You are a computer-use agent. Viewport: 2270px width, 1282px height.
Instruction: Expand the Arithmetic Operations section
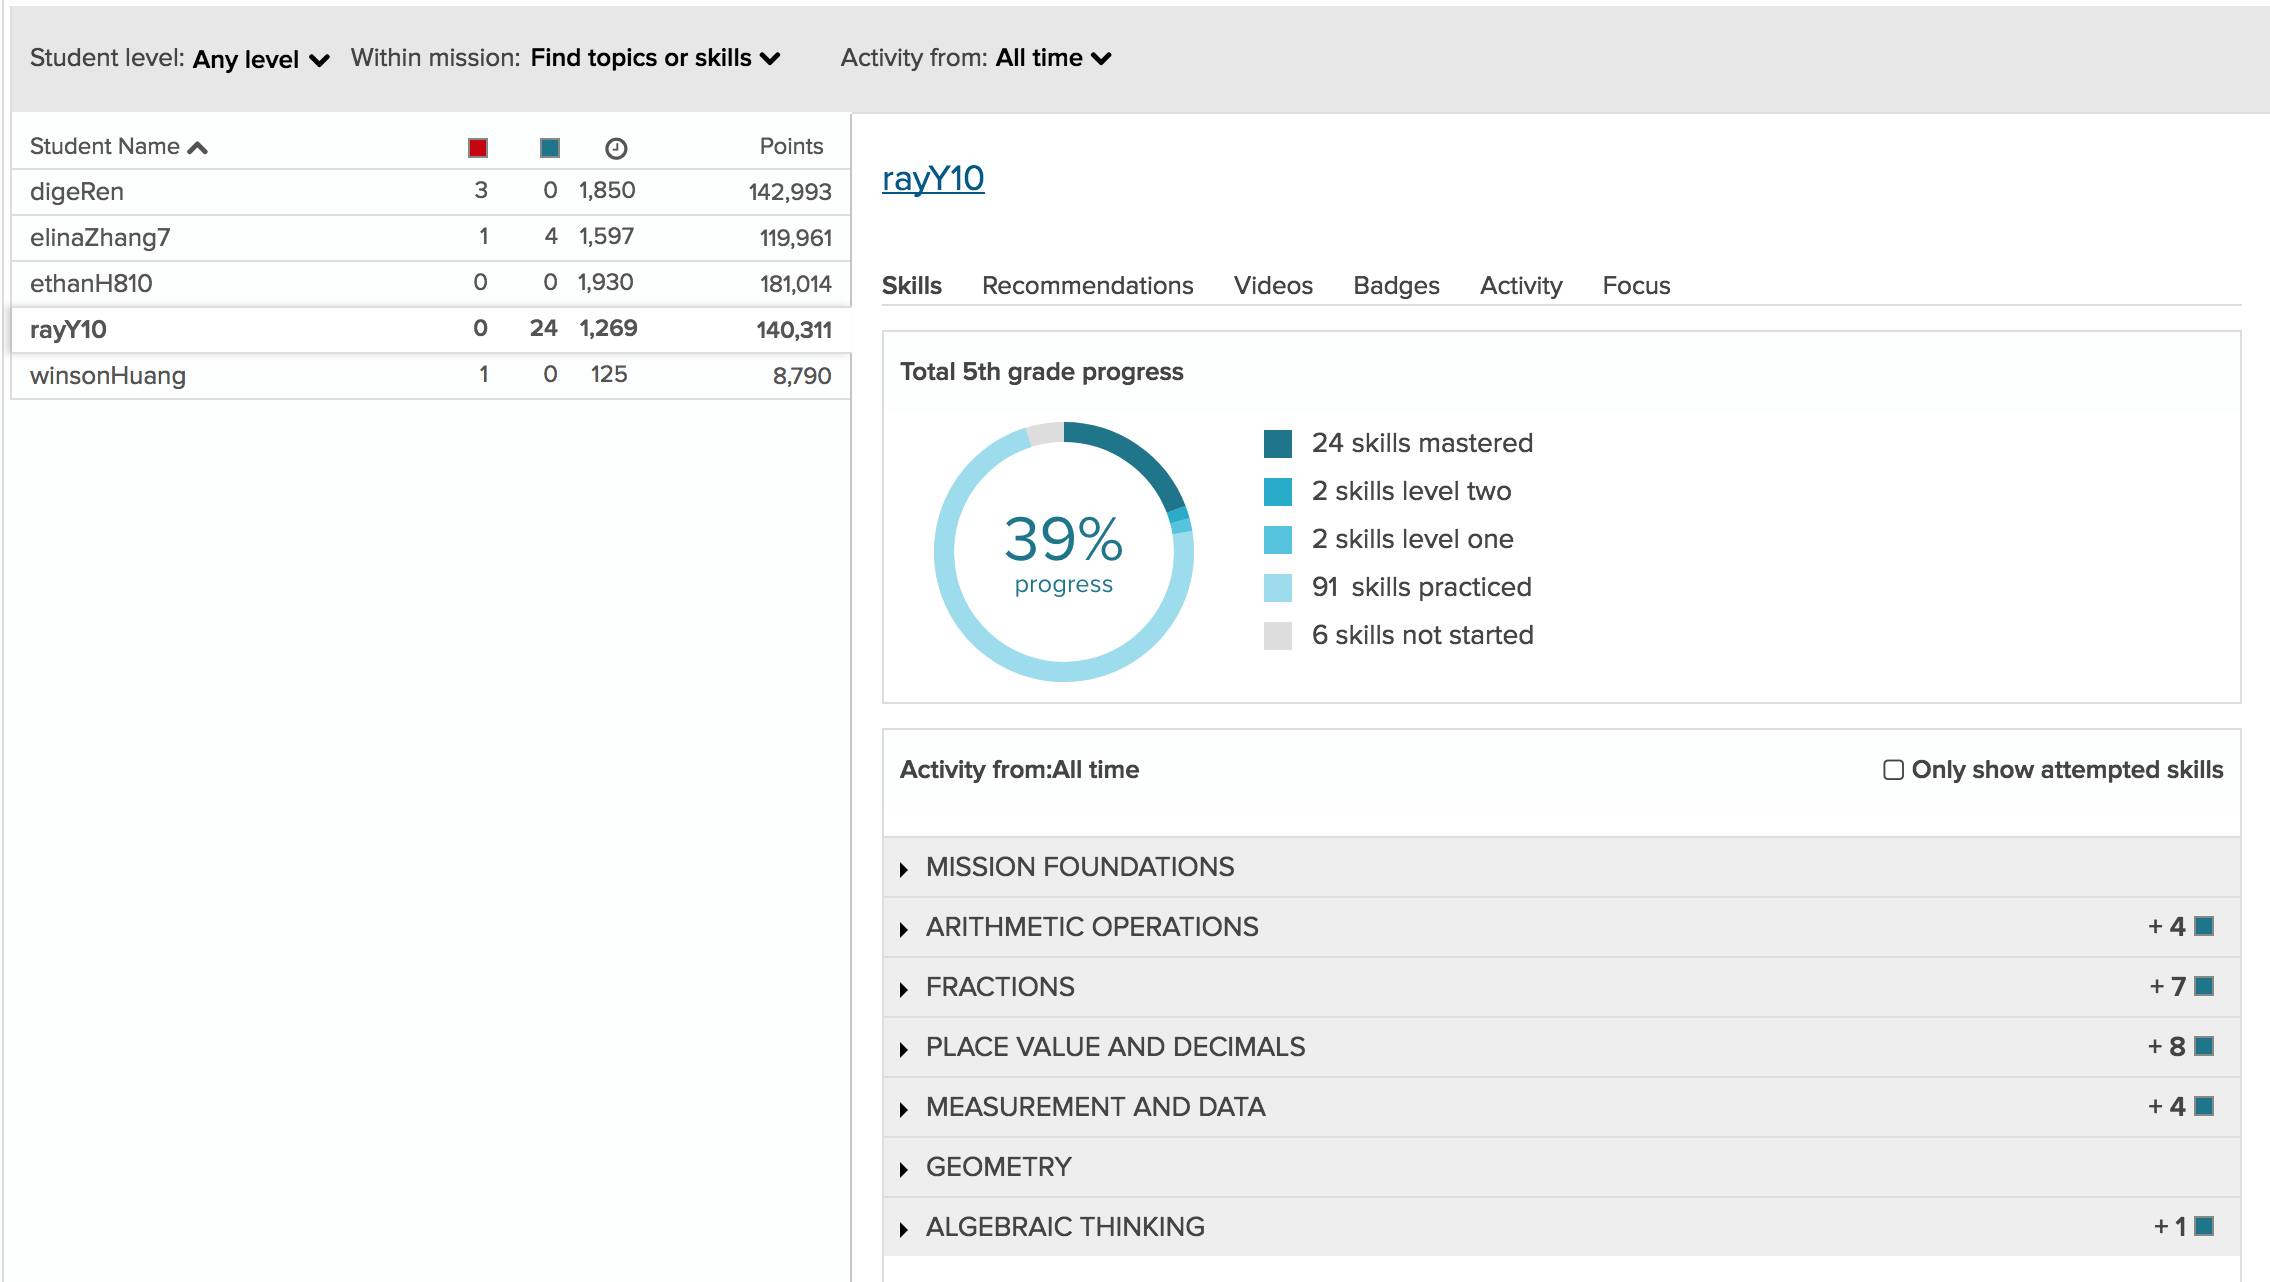tap(1561, 927)
